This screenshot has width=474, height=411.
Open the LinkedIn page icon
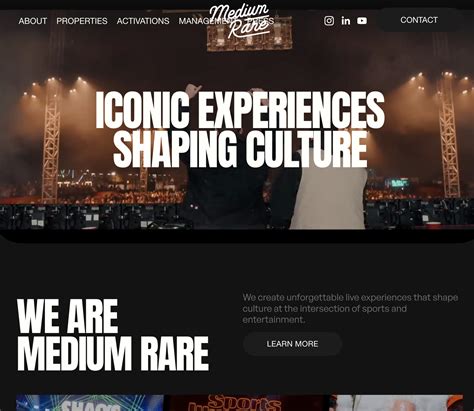coord(346,21)
